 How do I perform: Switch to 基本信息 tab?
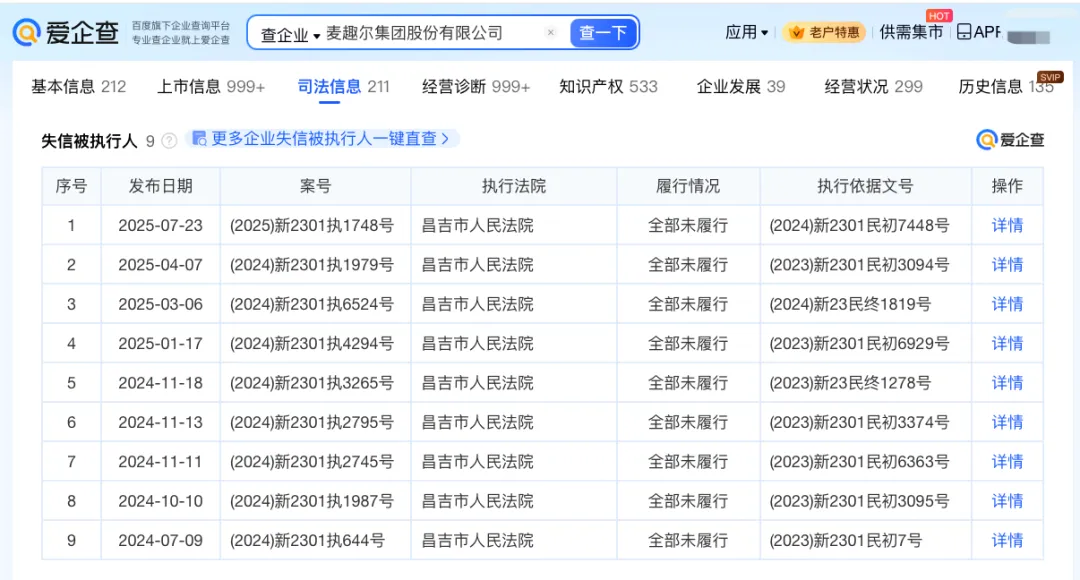coord(79,87)
